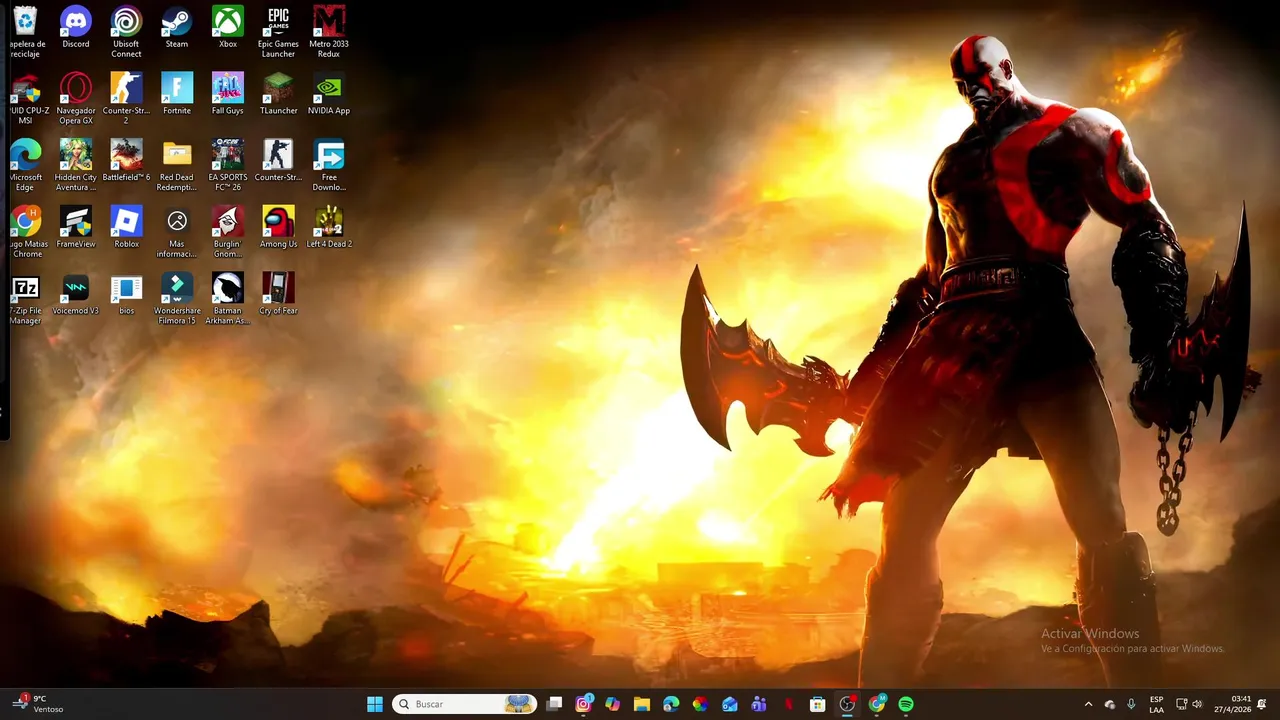The image size is (1280, 720).
Task: Click the microphone tray icon
Action: [1131, 704]
